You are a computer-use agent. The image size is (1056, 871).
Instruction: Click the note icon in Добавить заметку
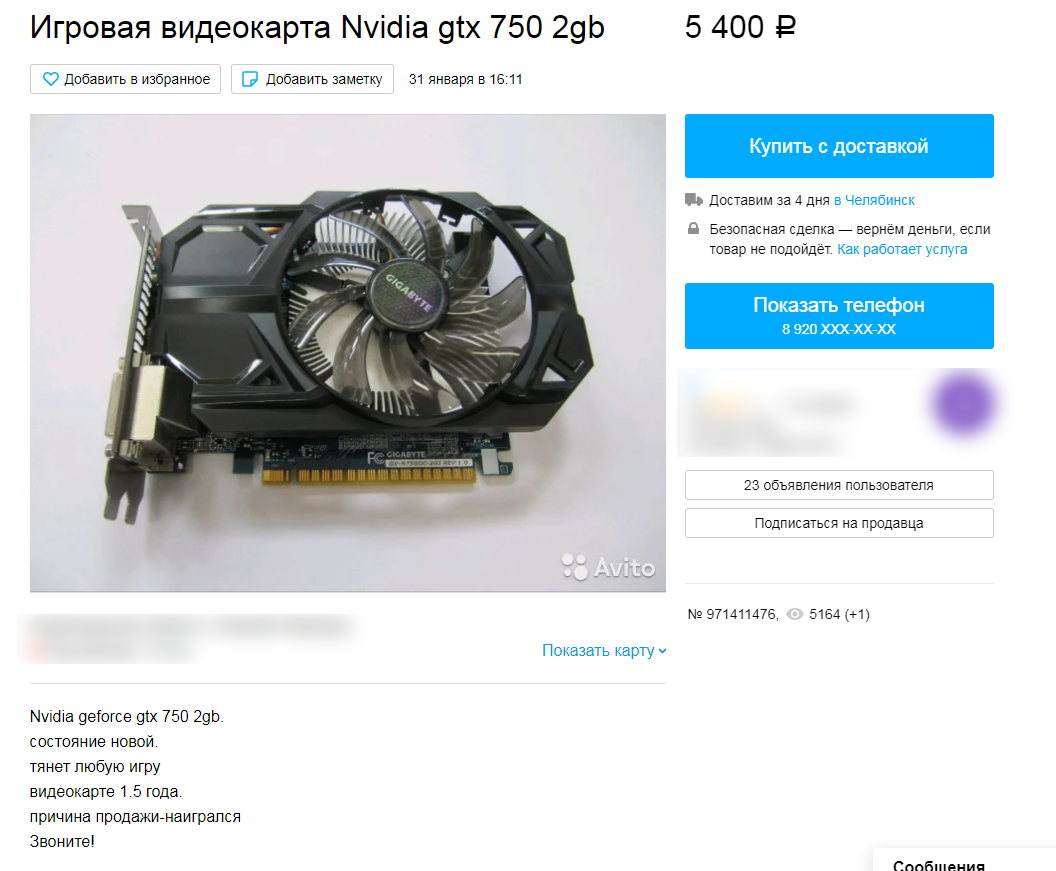point(249,79)
